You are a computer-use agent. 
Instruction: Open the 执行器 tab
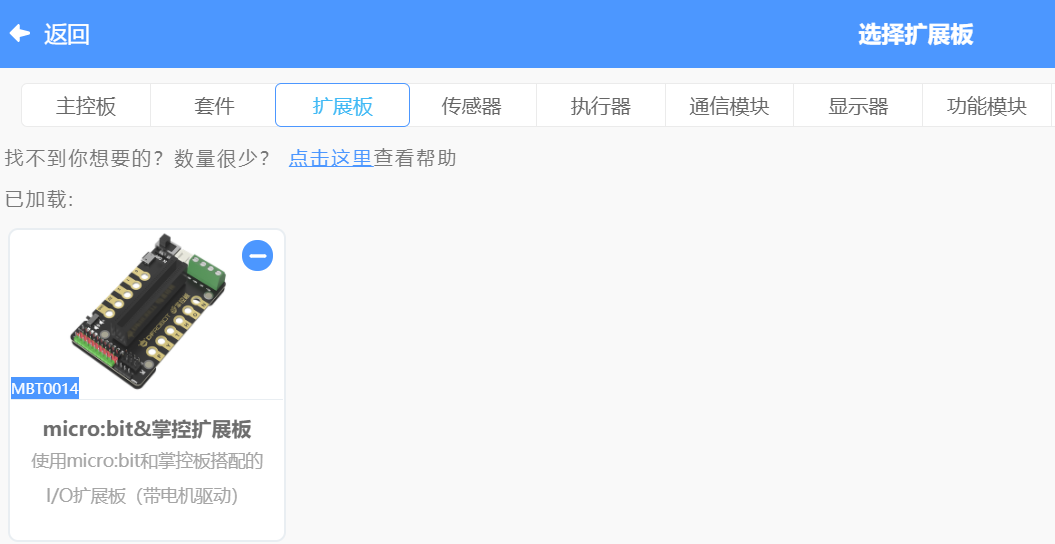coord(601,106)
